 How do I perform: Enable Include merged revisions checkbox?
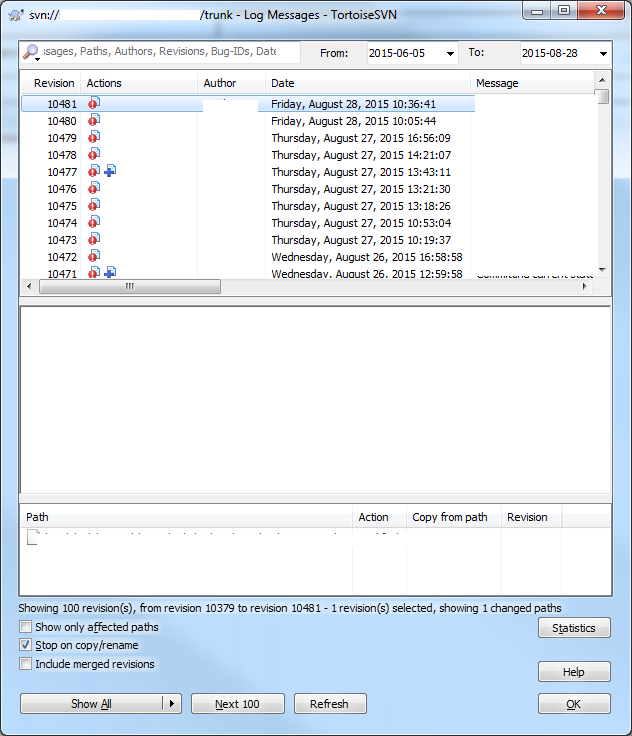(25, 664)
